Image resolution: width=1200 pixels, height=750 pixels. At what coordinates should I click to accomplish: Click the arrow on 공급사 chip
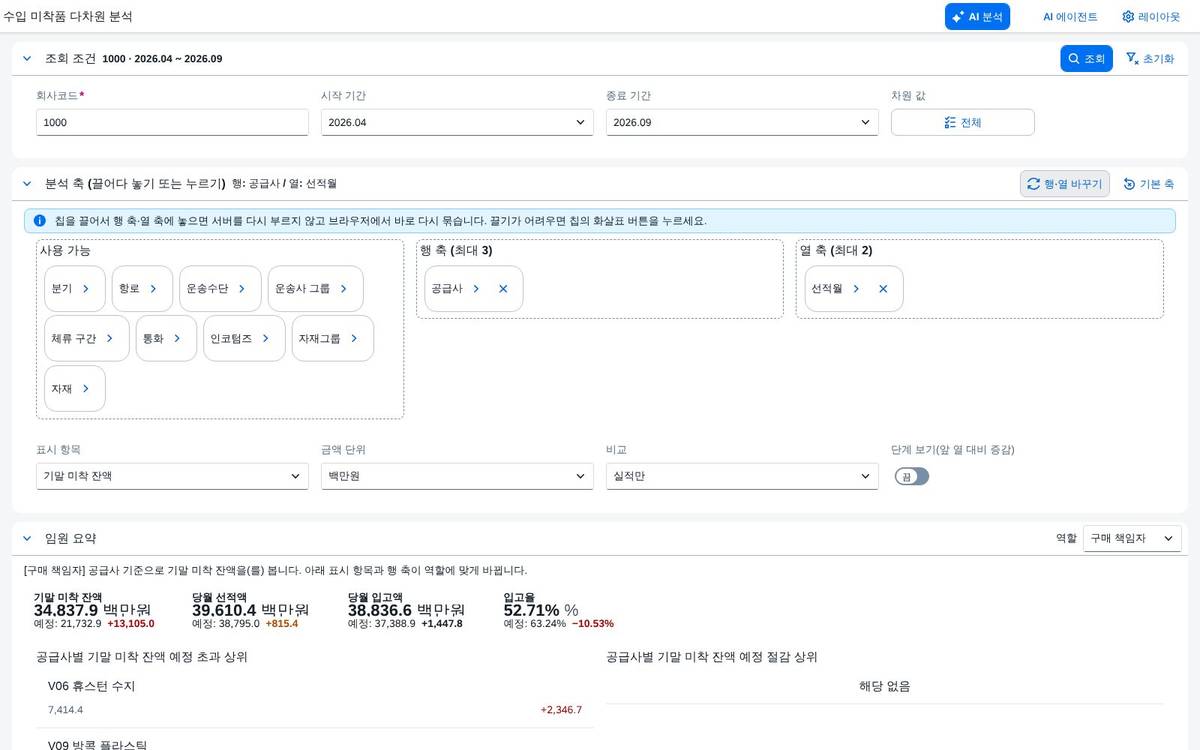point(476,288)
